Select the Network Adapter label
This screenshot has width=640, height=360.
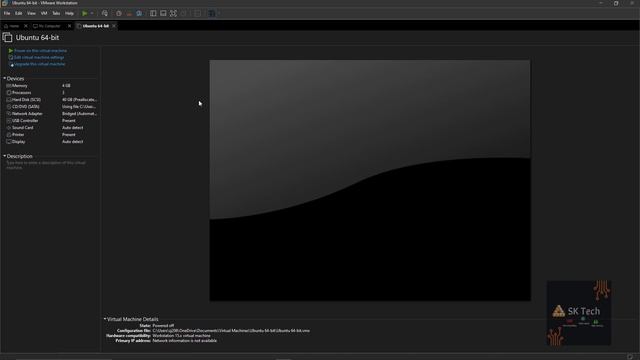tap(27, 113)
